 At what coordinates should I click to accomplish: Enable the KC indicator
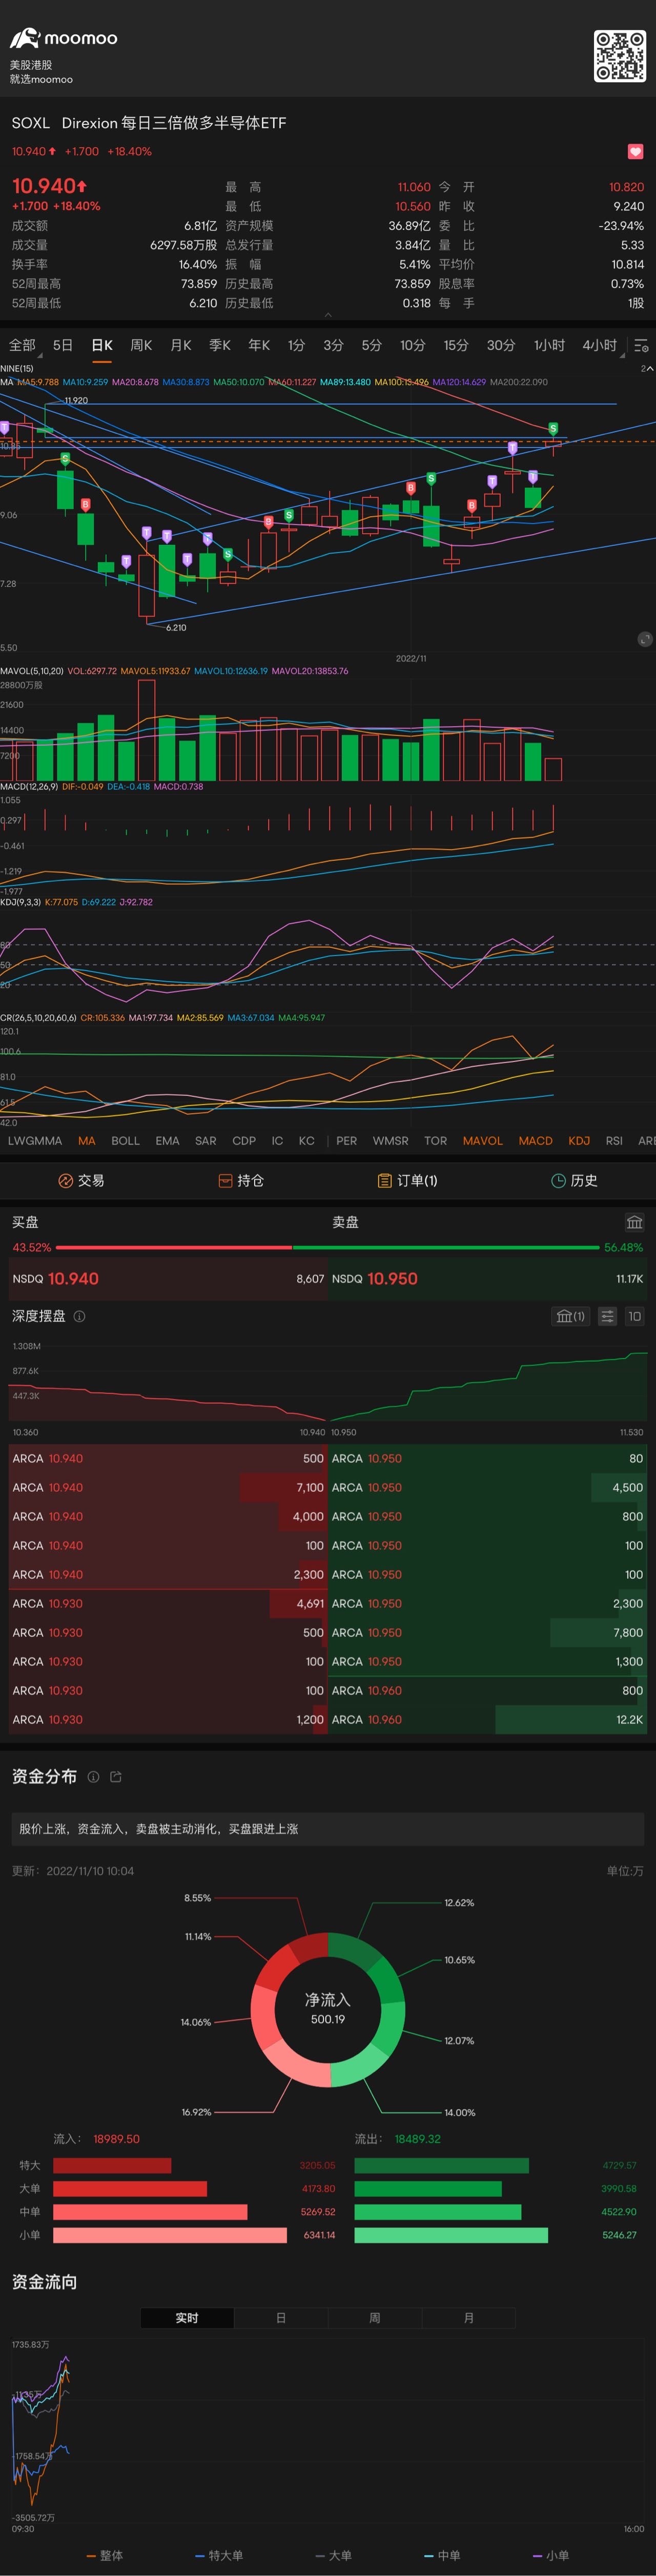(307, 1141)
